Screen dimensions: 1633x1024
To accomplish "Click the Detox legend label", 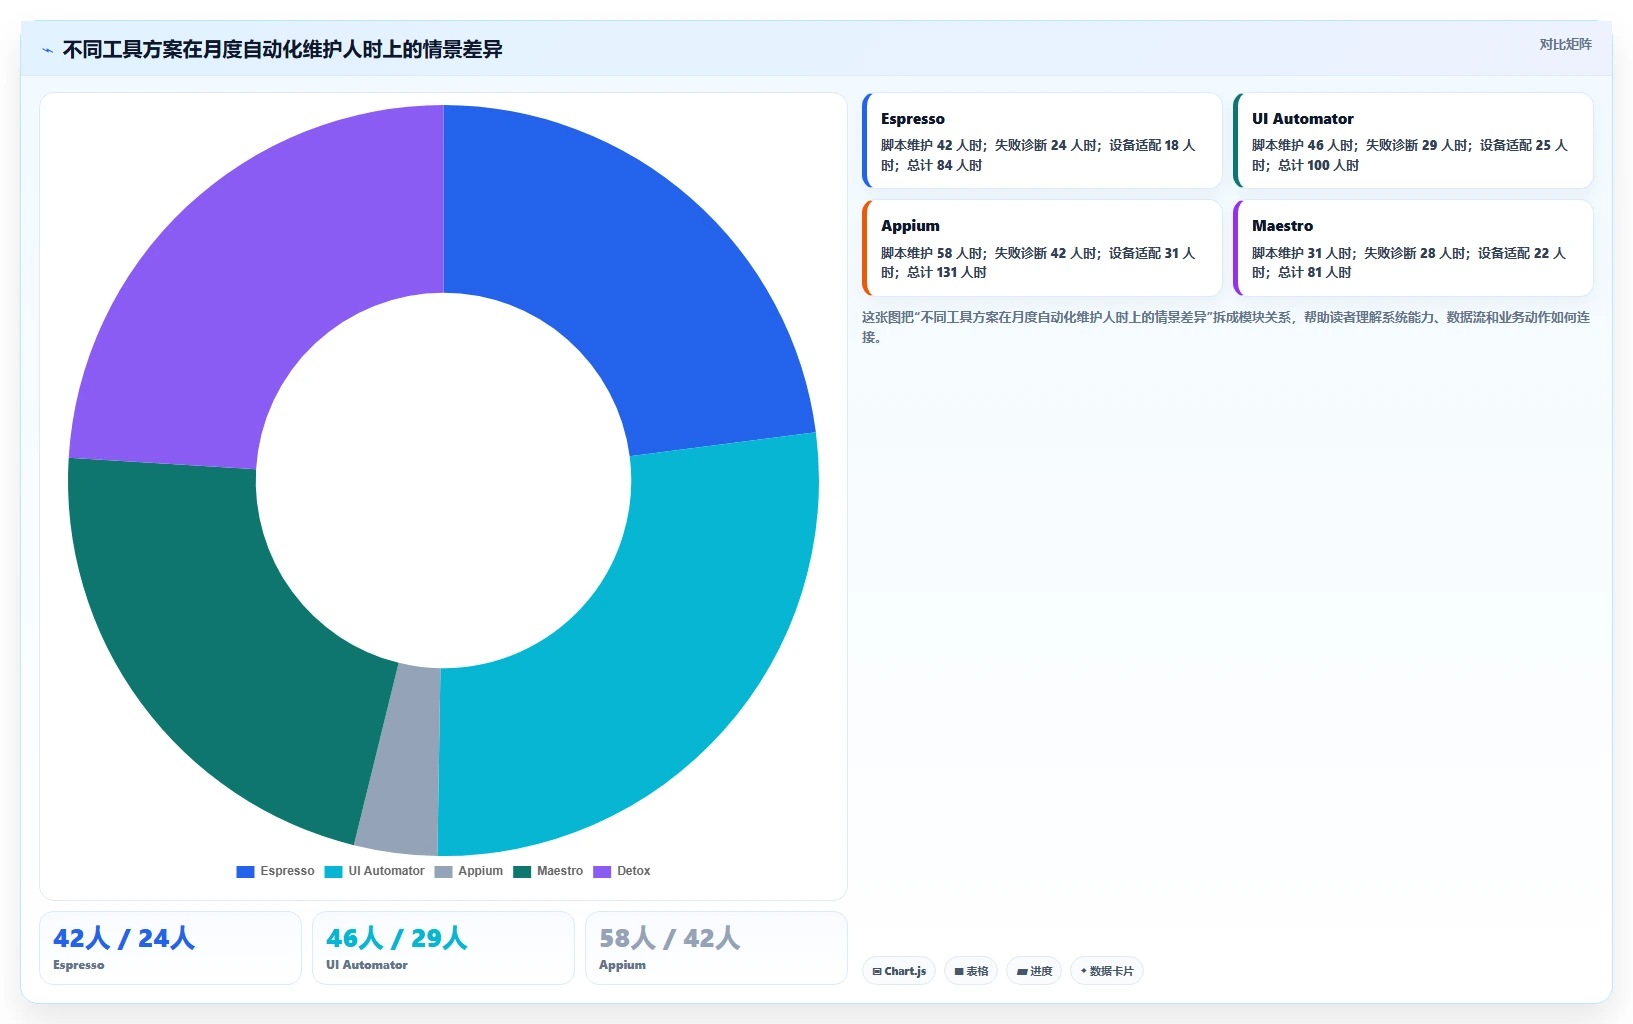I will coord(633,871).
